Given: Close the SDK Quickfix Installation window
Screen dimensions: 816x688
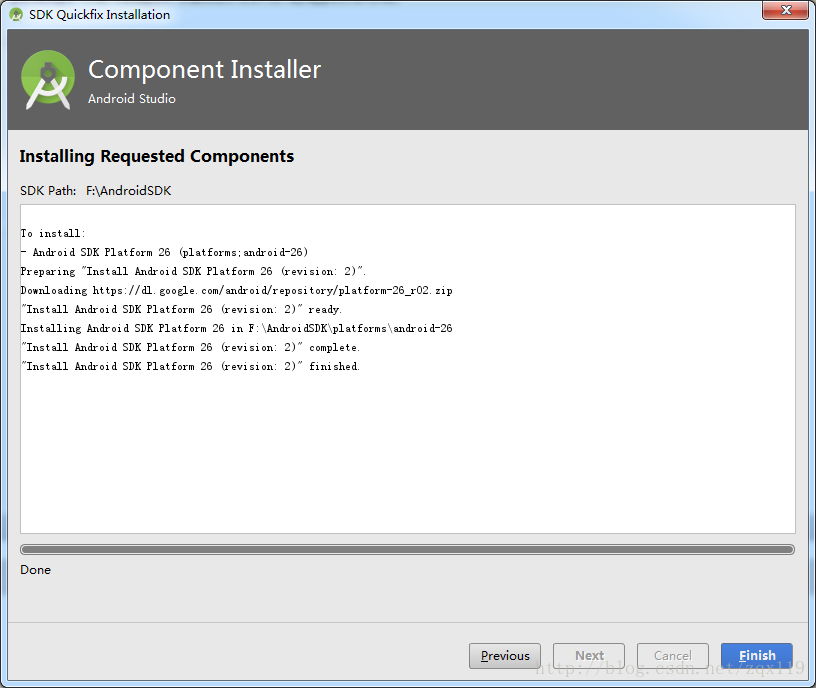Looking at the screenshot, I should [786, 10].
